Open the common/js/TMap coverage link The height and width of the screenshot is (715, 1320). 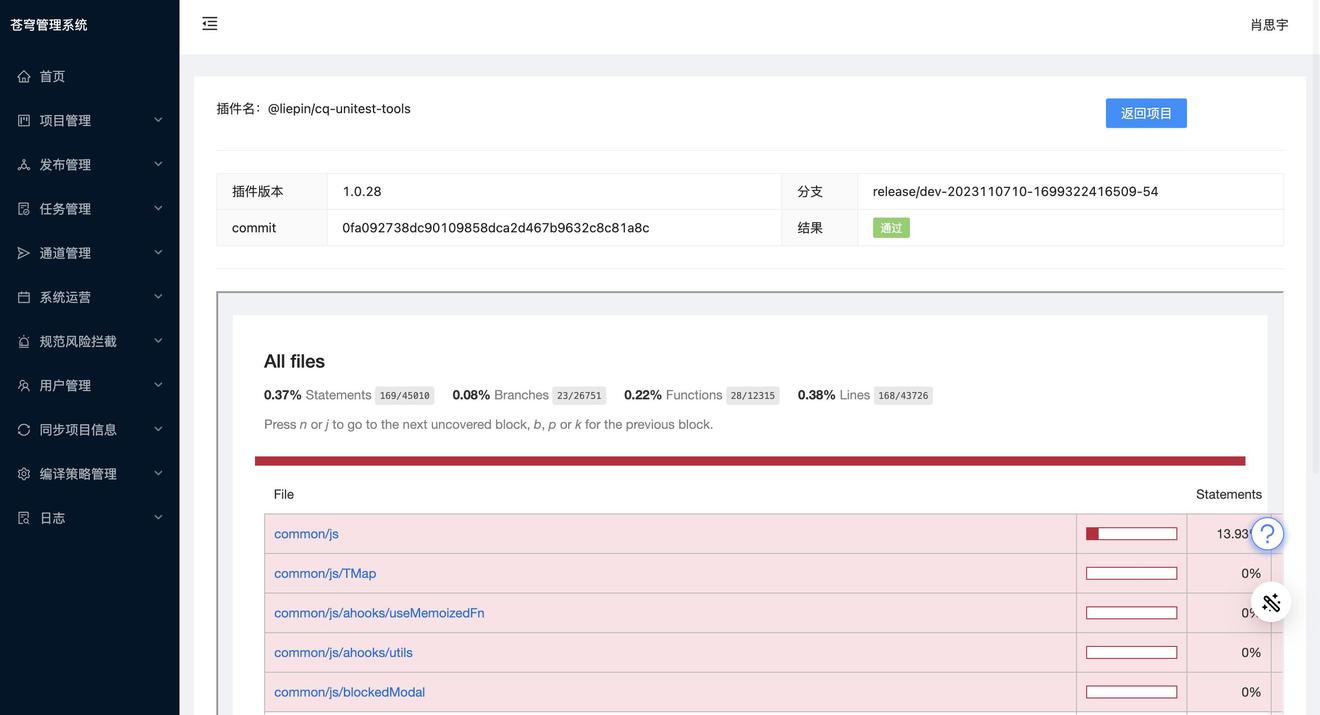click(x=325, y=573)
